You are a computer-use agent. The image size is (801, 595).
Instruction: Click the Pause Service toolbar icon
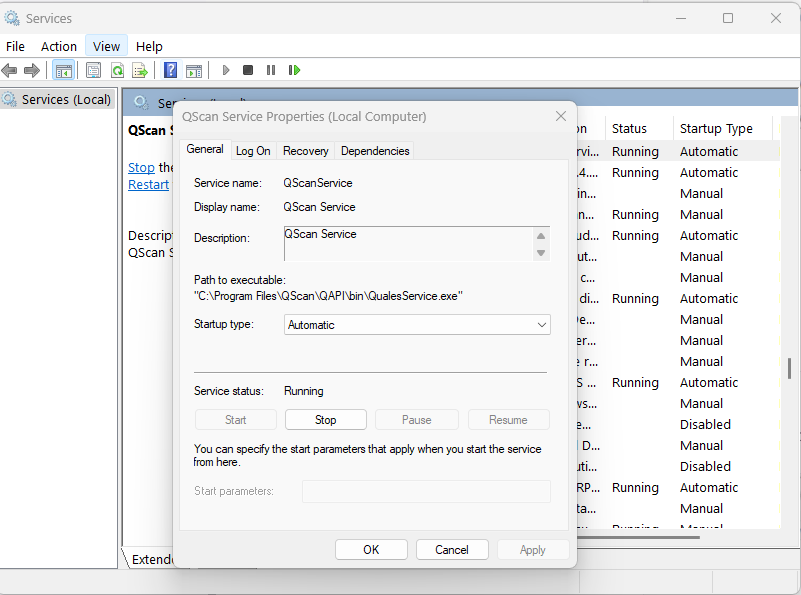coord(271,70)
